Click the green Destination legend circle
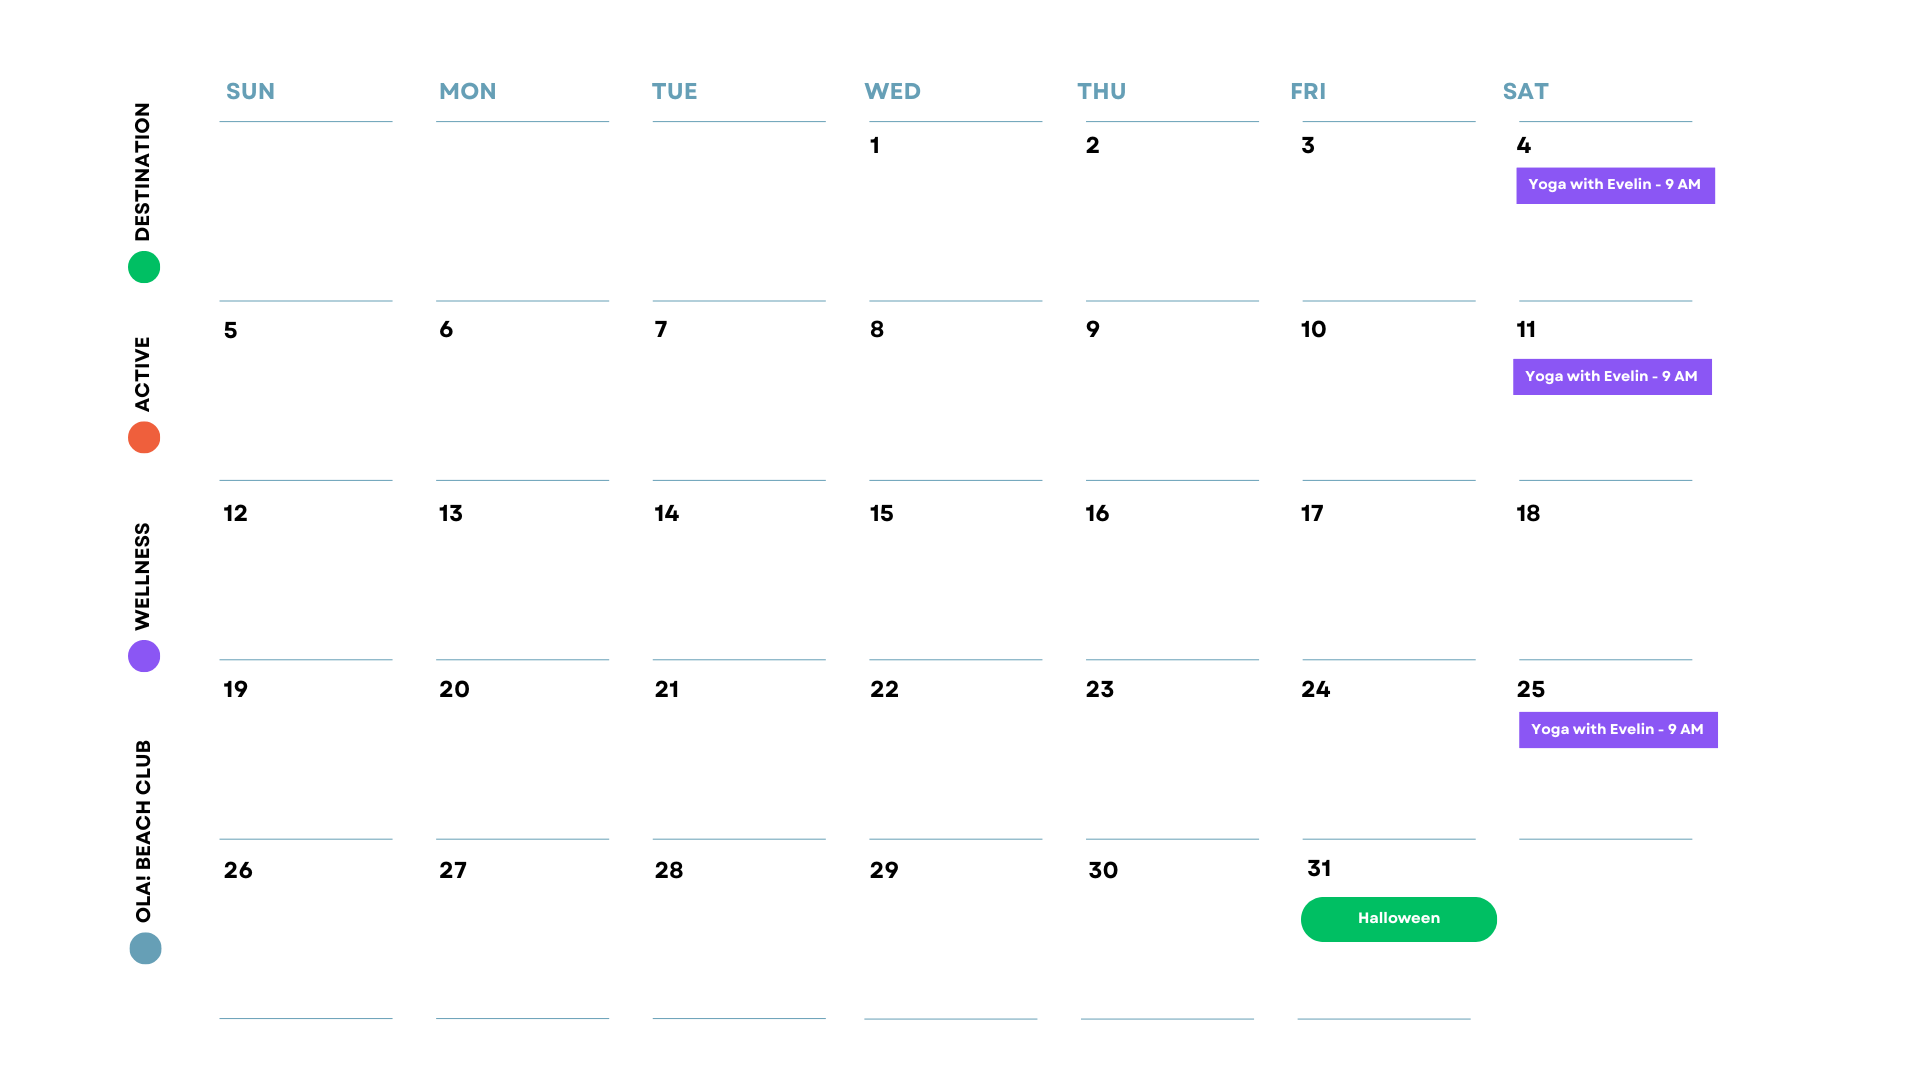1920x1080 pixels. (144, 267)
